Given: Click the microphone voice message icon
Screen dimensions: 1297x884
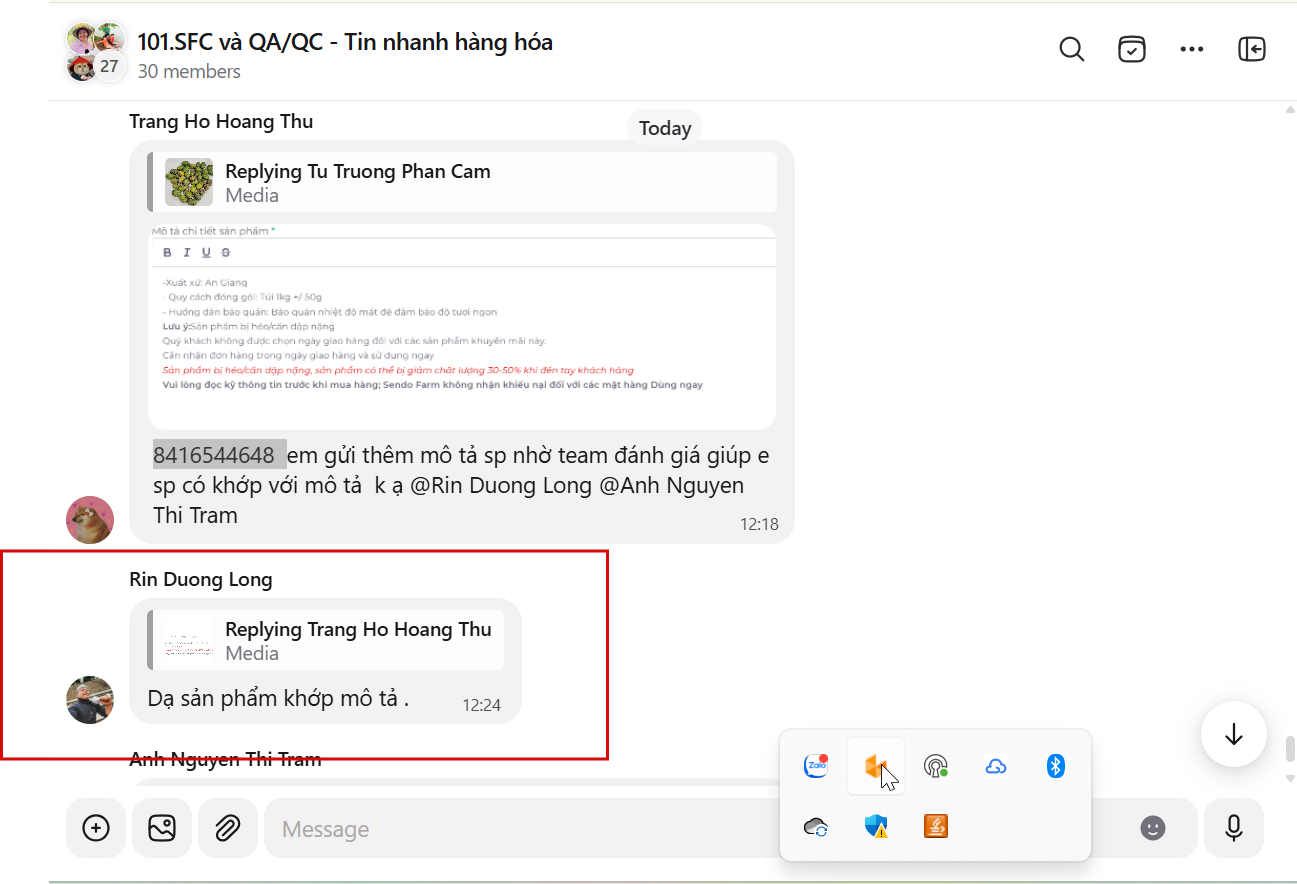Looking at the screenshot, I should 1234,828.
